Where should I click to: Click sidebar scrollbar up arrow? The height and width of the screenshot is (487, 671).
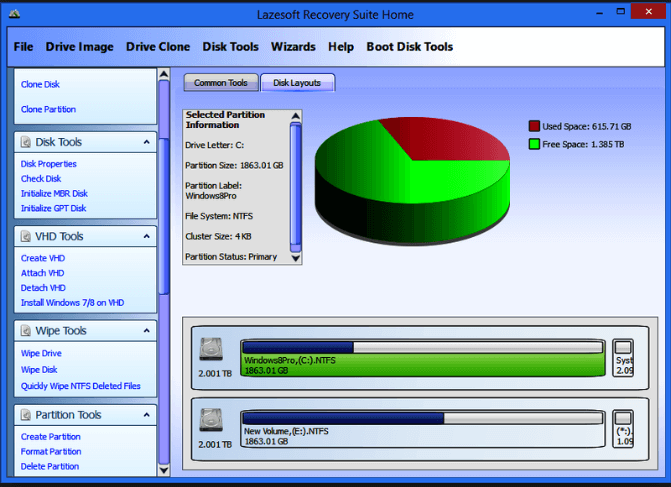(x=163, y=74)
